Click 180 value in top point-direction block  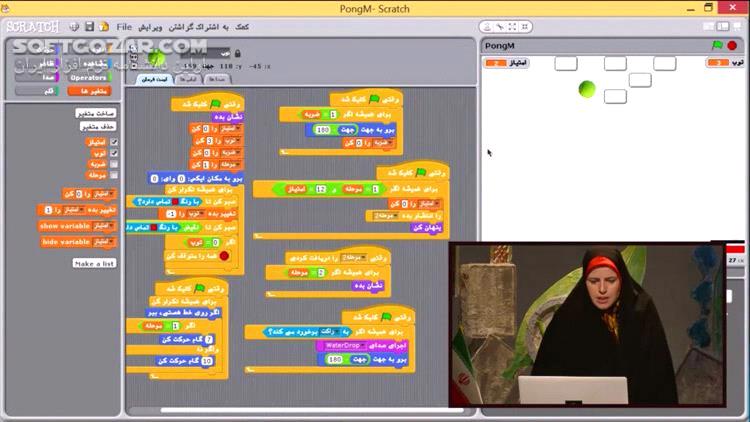[x=323, y=130]
